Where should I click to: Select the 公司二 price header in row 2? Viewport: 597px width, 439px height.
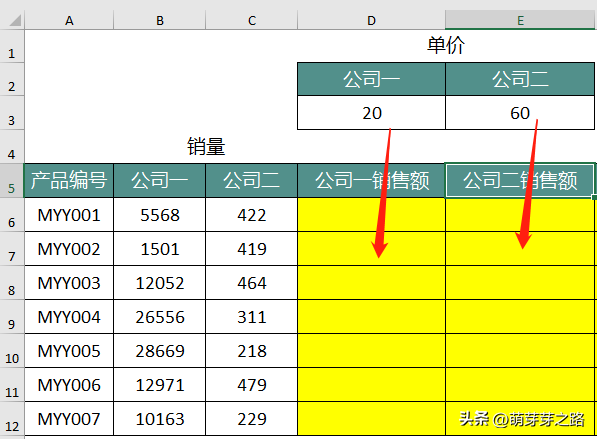(x=520, y=79)
